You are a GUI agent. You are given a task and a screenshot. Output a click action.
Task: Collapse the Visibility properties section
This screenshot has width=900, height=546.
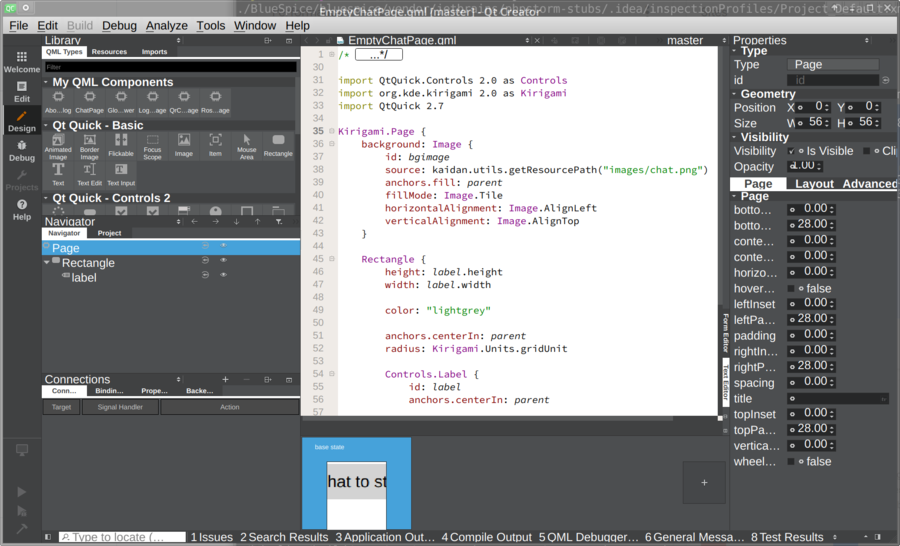pyautogui.click(x=734, y=137)
